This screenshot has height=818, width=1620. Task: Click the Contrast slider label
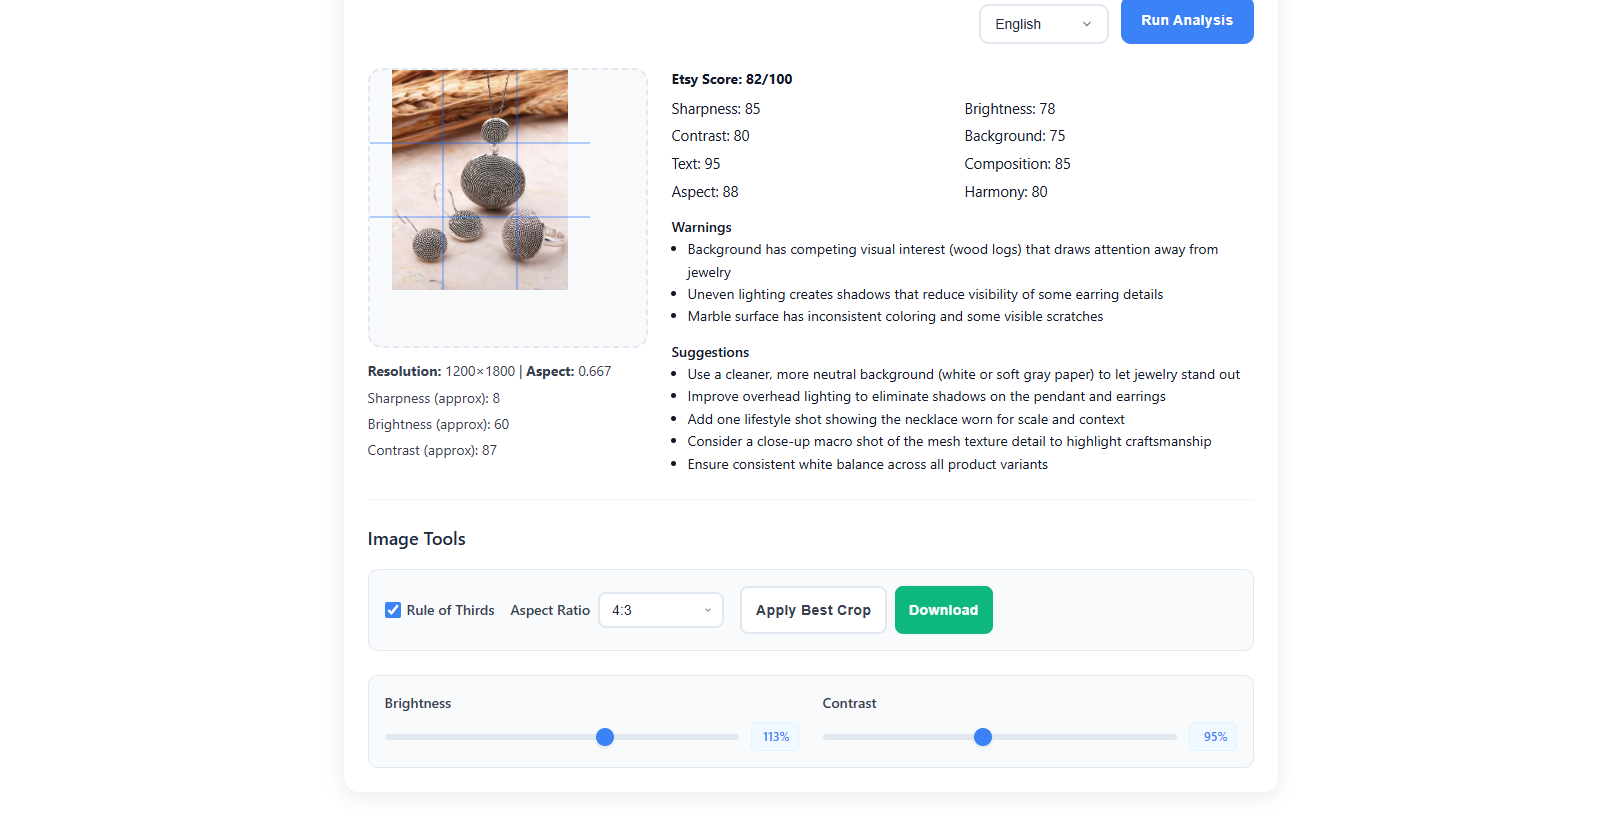pyautogui.click(x=849, y=704)
